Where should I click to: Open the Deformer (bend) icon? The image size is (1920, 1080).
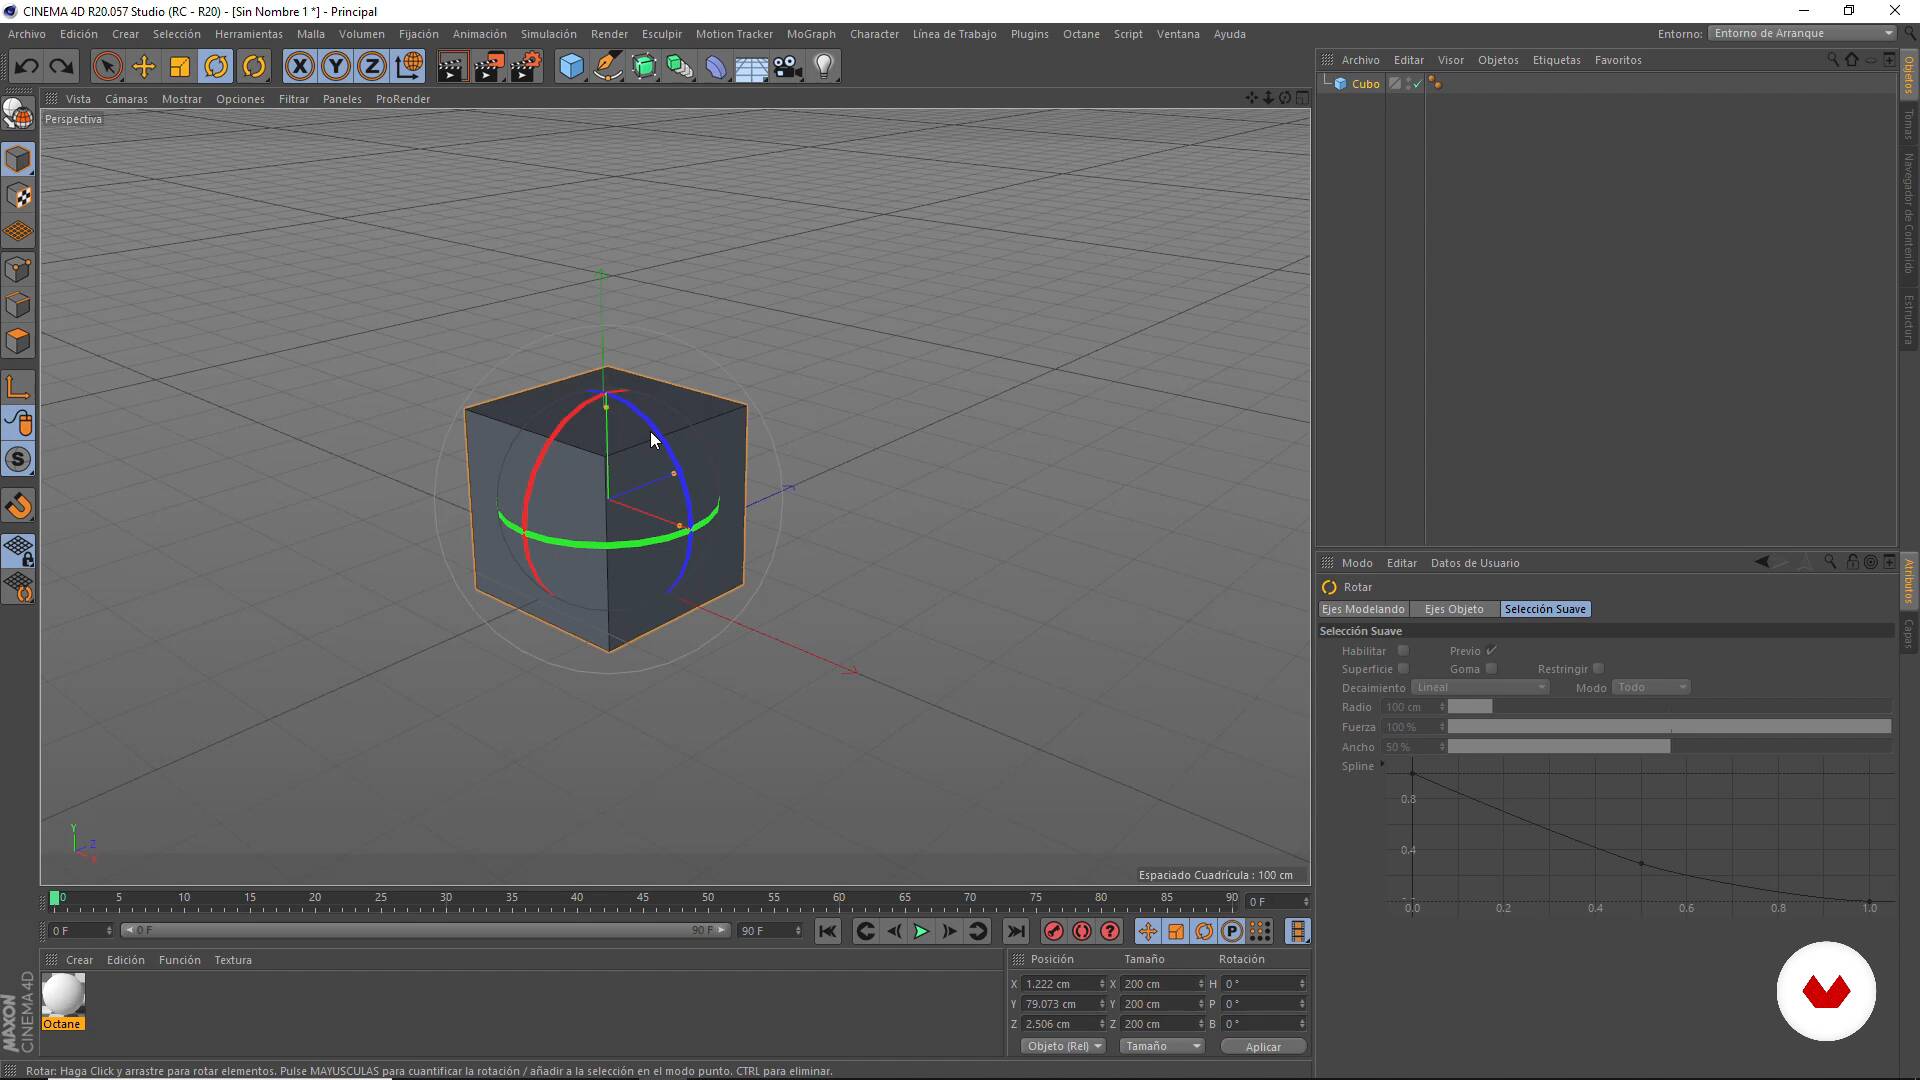click(716, 67)
